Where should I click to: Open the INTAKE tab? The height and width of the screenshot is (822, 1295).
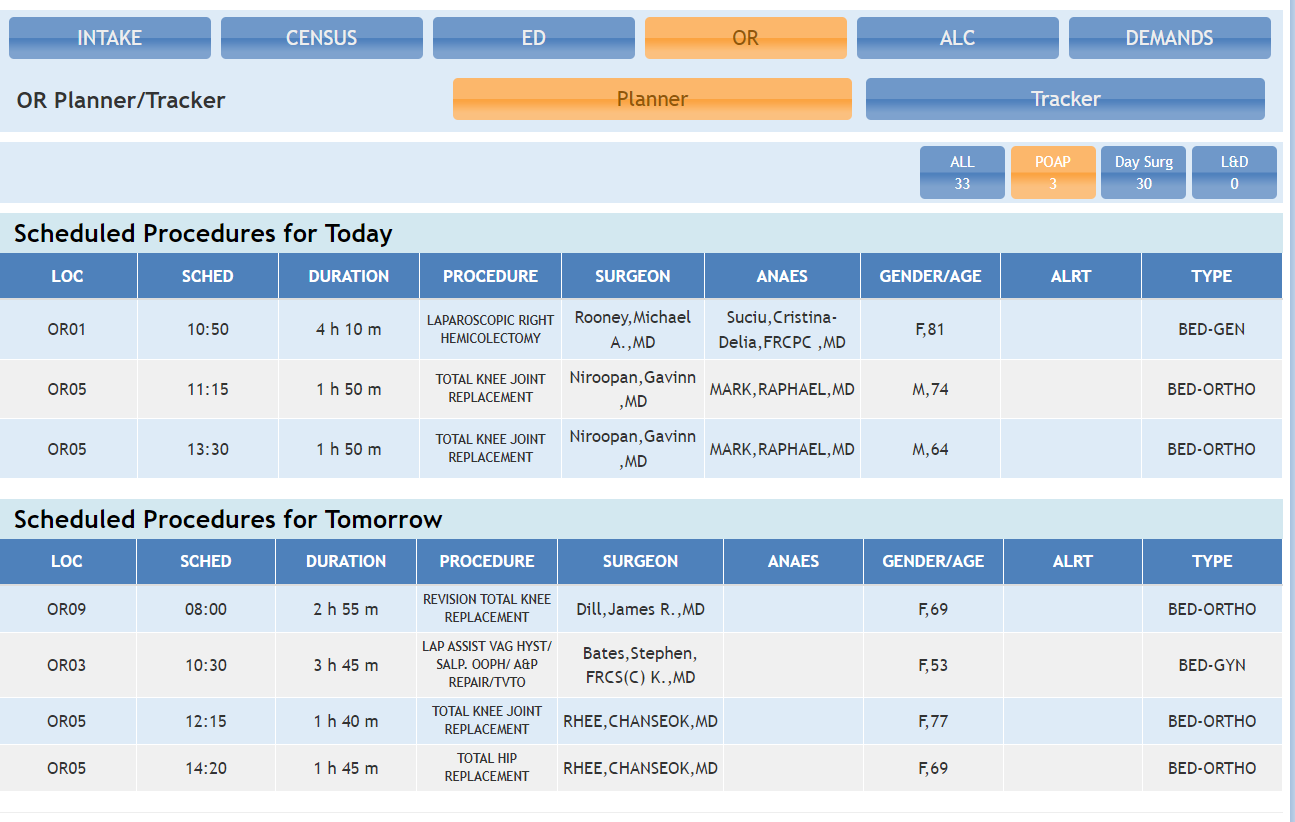110,38
